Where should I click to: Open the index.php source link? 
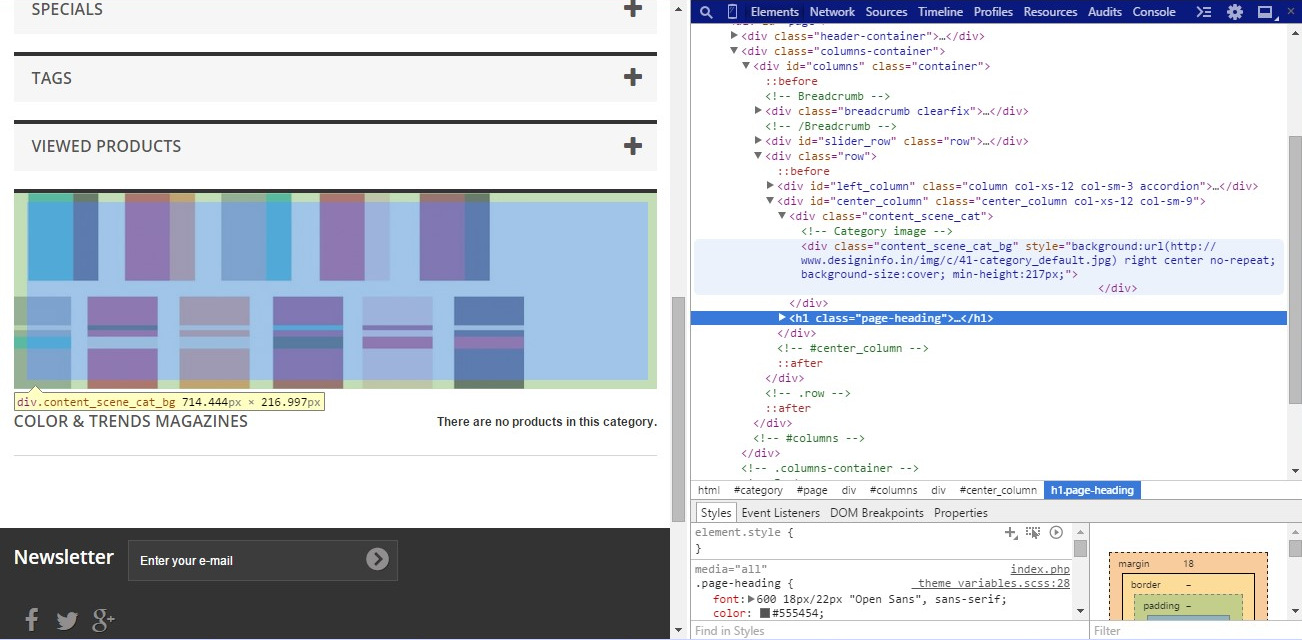[1040, 569]
